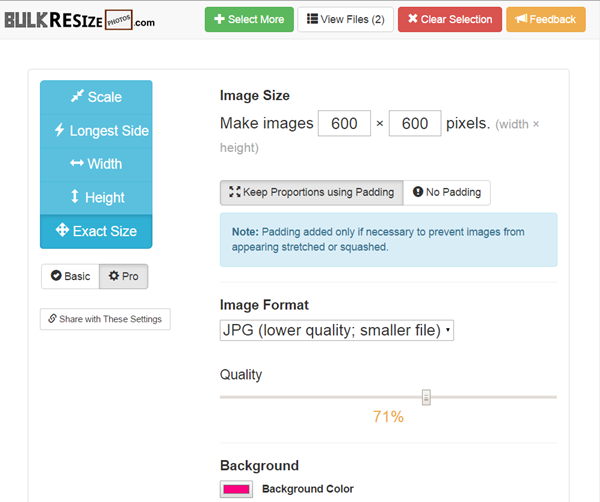Screen dimensions: 600x502
Task: Switch to Basic settings mode
Action: coord(70,276)
